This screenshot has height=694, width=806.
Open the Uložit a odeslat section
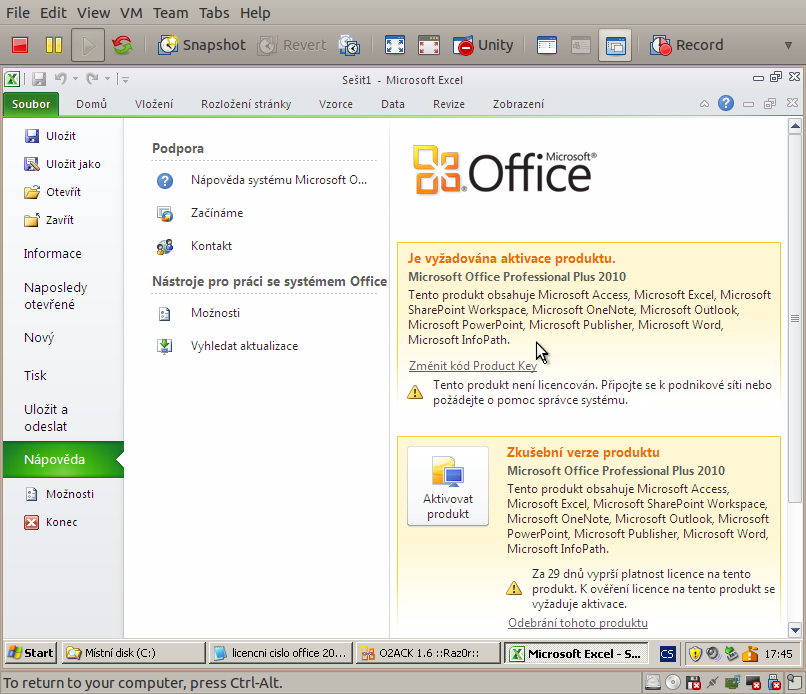click(x=46, y=418)
